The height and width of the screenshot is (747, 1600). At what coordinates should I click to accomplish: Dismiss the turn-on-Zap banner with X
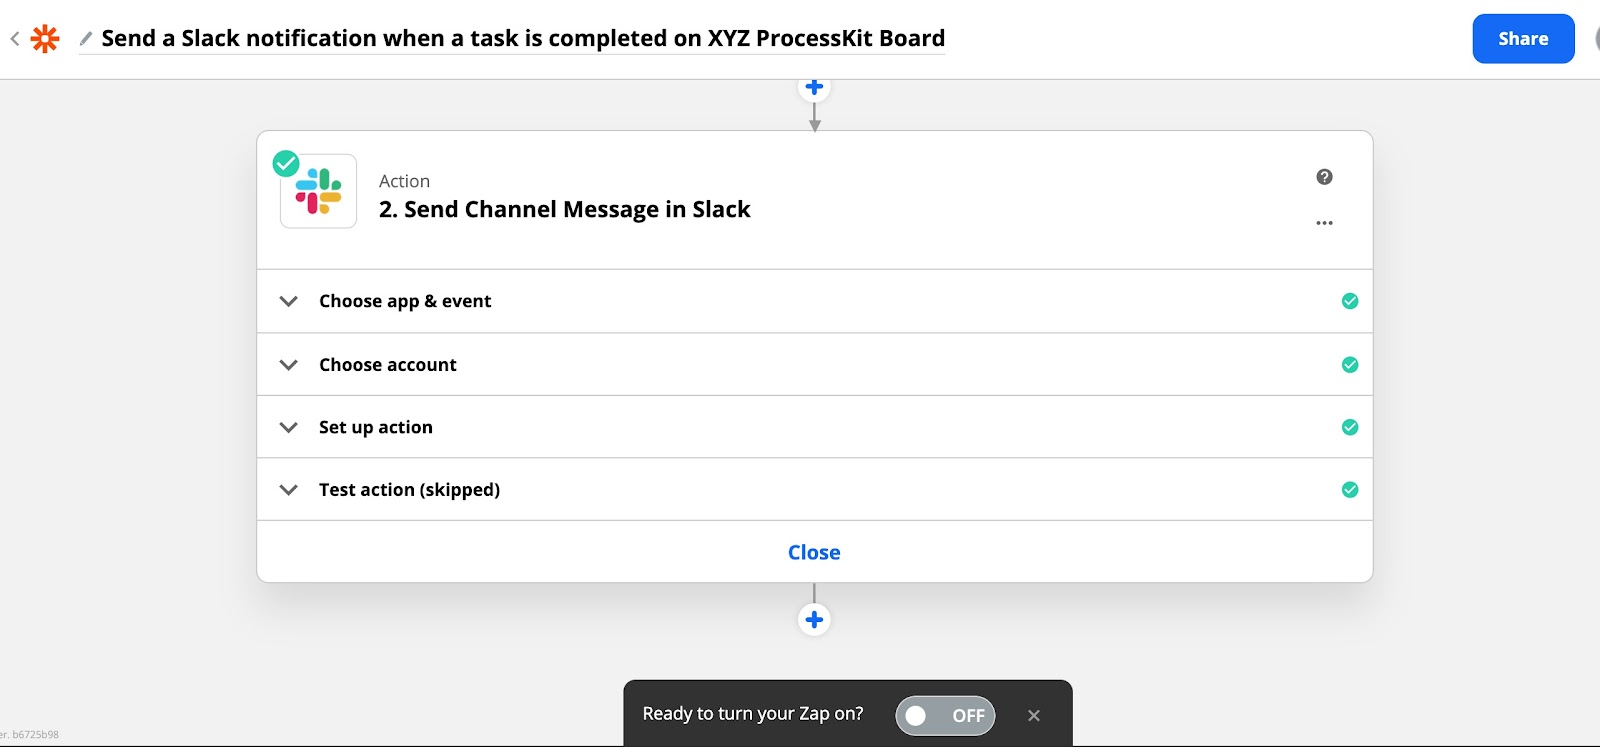coord(1034,715)
